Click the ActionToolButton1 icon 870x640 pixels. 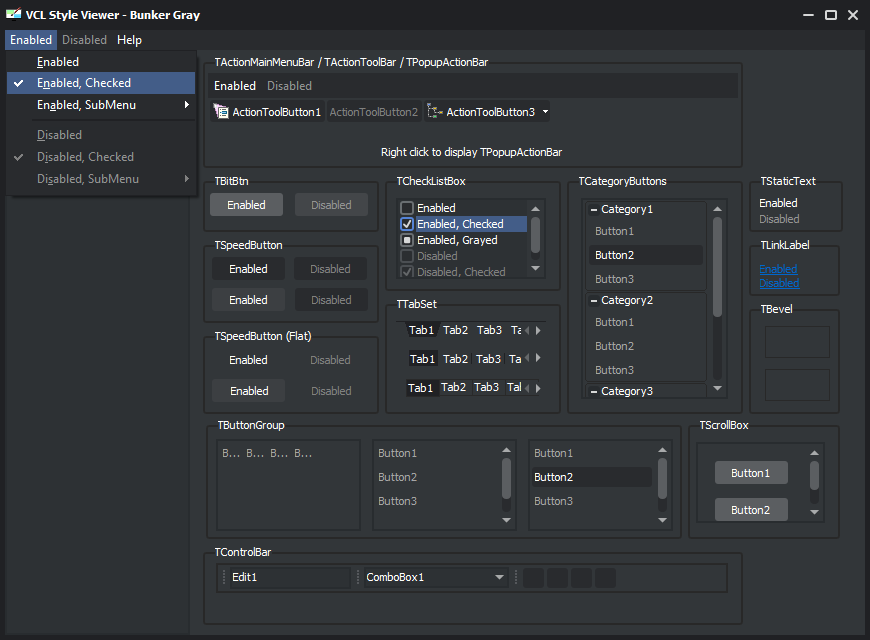(x=221, y=112)
